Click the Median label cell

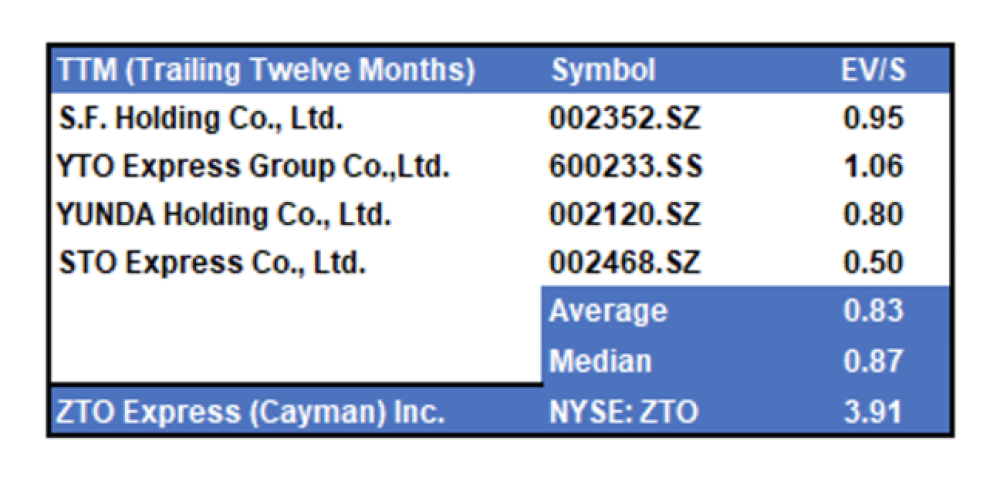point(601,362)
